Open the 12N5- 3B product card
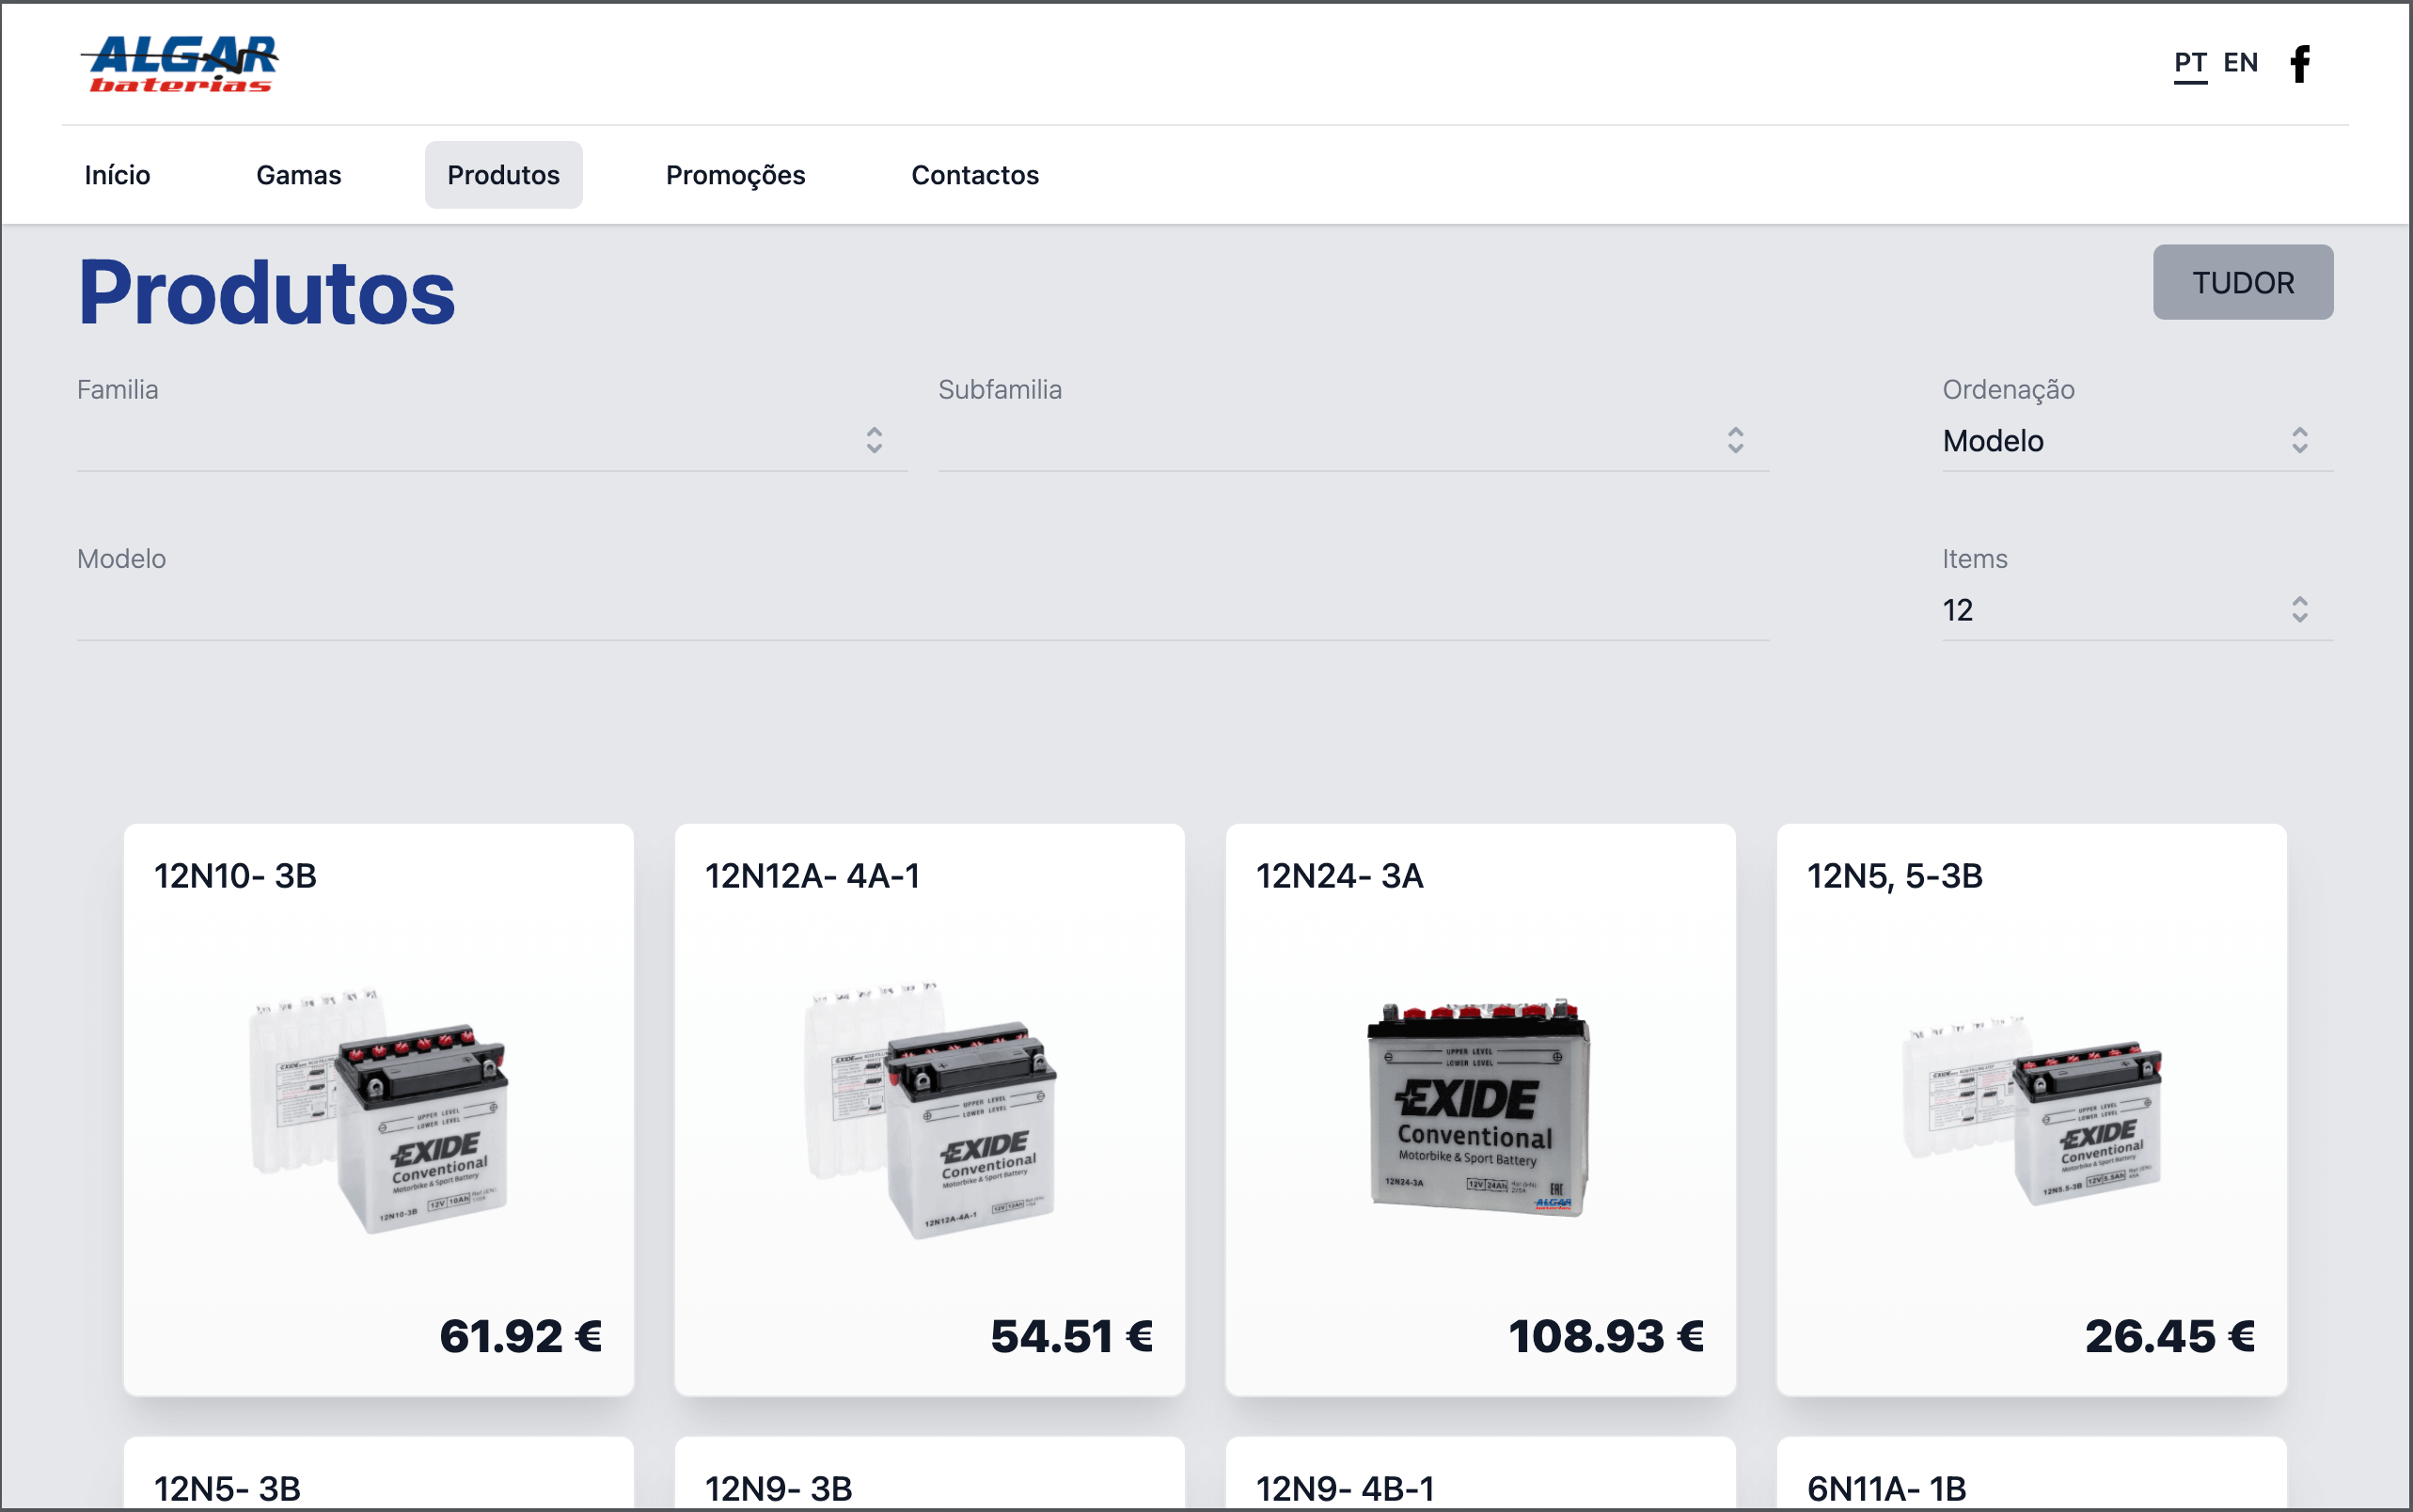Screen dimensions: 2413x1512 click(379, 1474)
